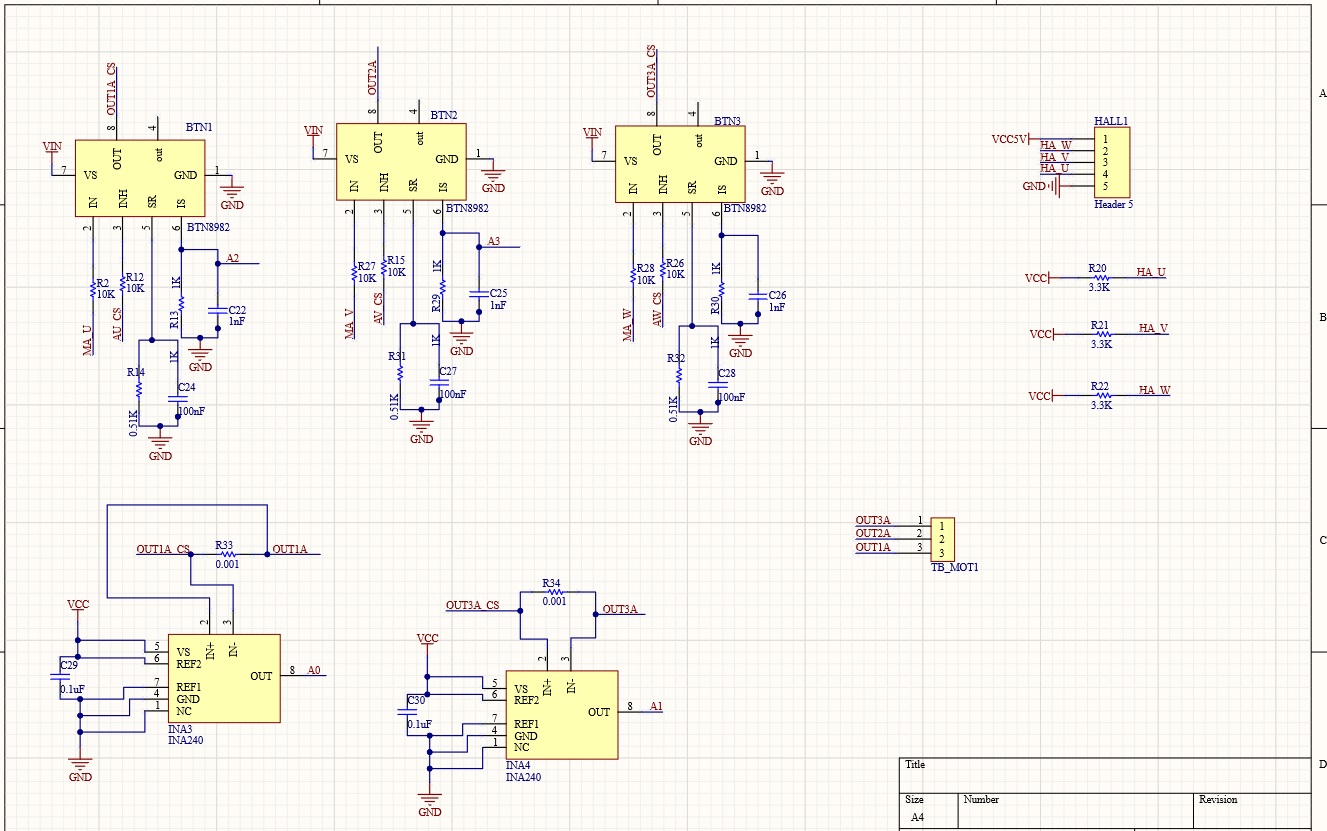Click the A0 output net label
1327x831 pixels.
pos(314,671)
